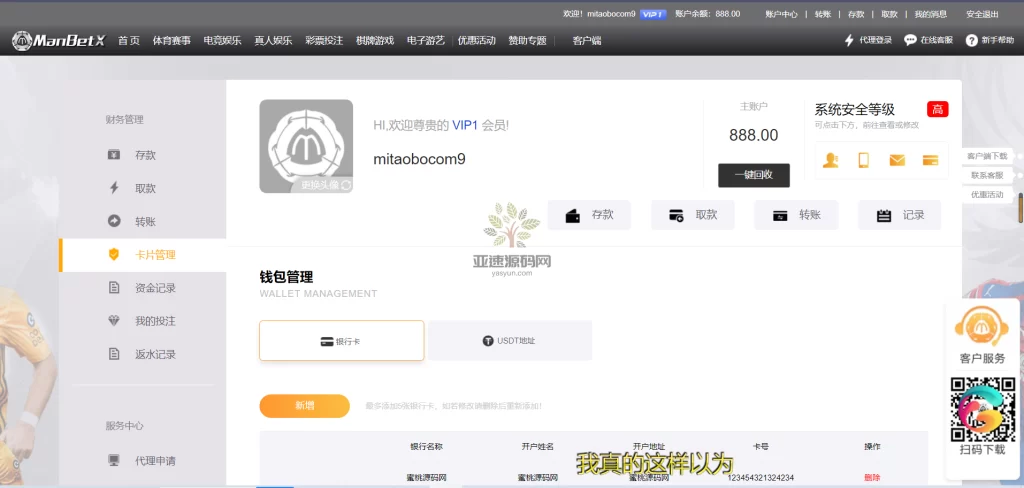Click the orange page scrollbar thumb
This screenshot has width=1024, height=488.
pyautogui.click(x=1020, y=209)
